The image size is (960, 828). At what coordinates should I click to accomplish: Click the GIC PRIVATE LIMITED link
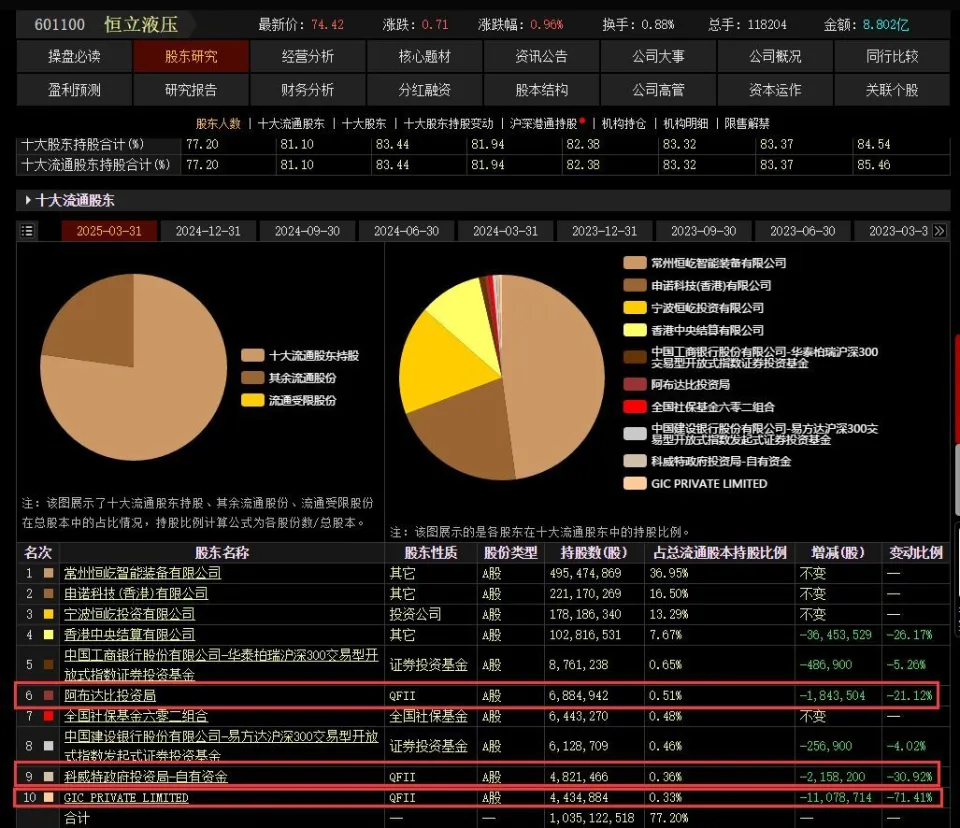(x=126, y=797)
